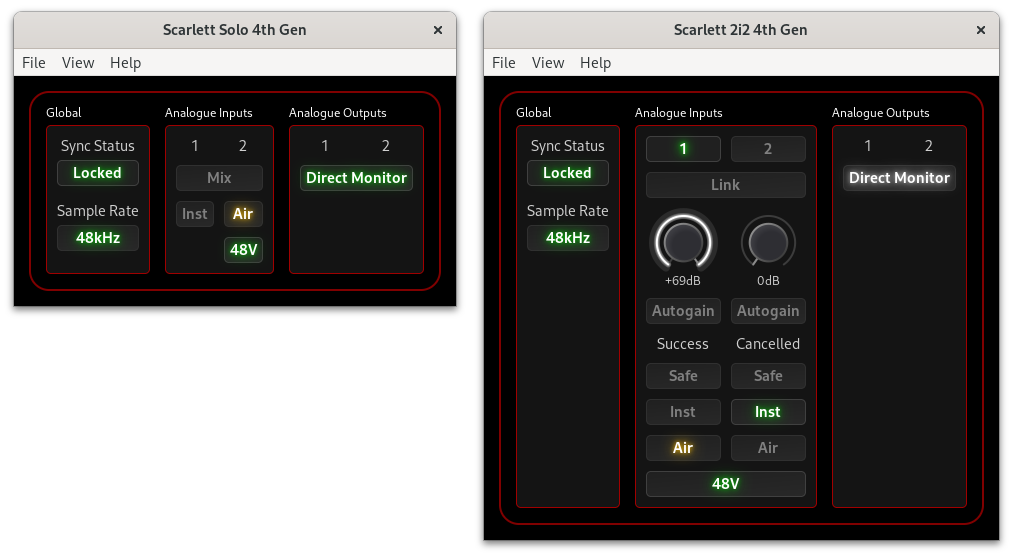Toggle Direct Monitor in Scarlett Solo window

(356, 178)
